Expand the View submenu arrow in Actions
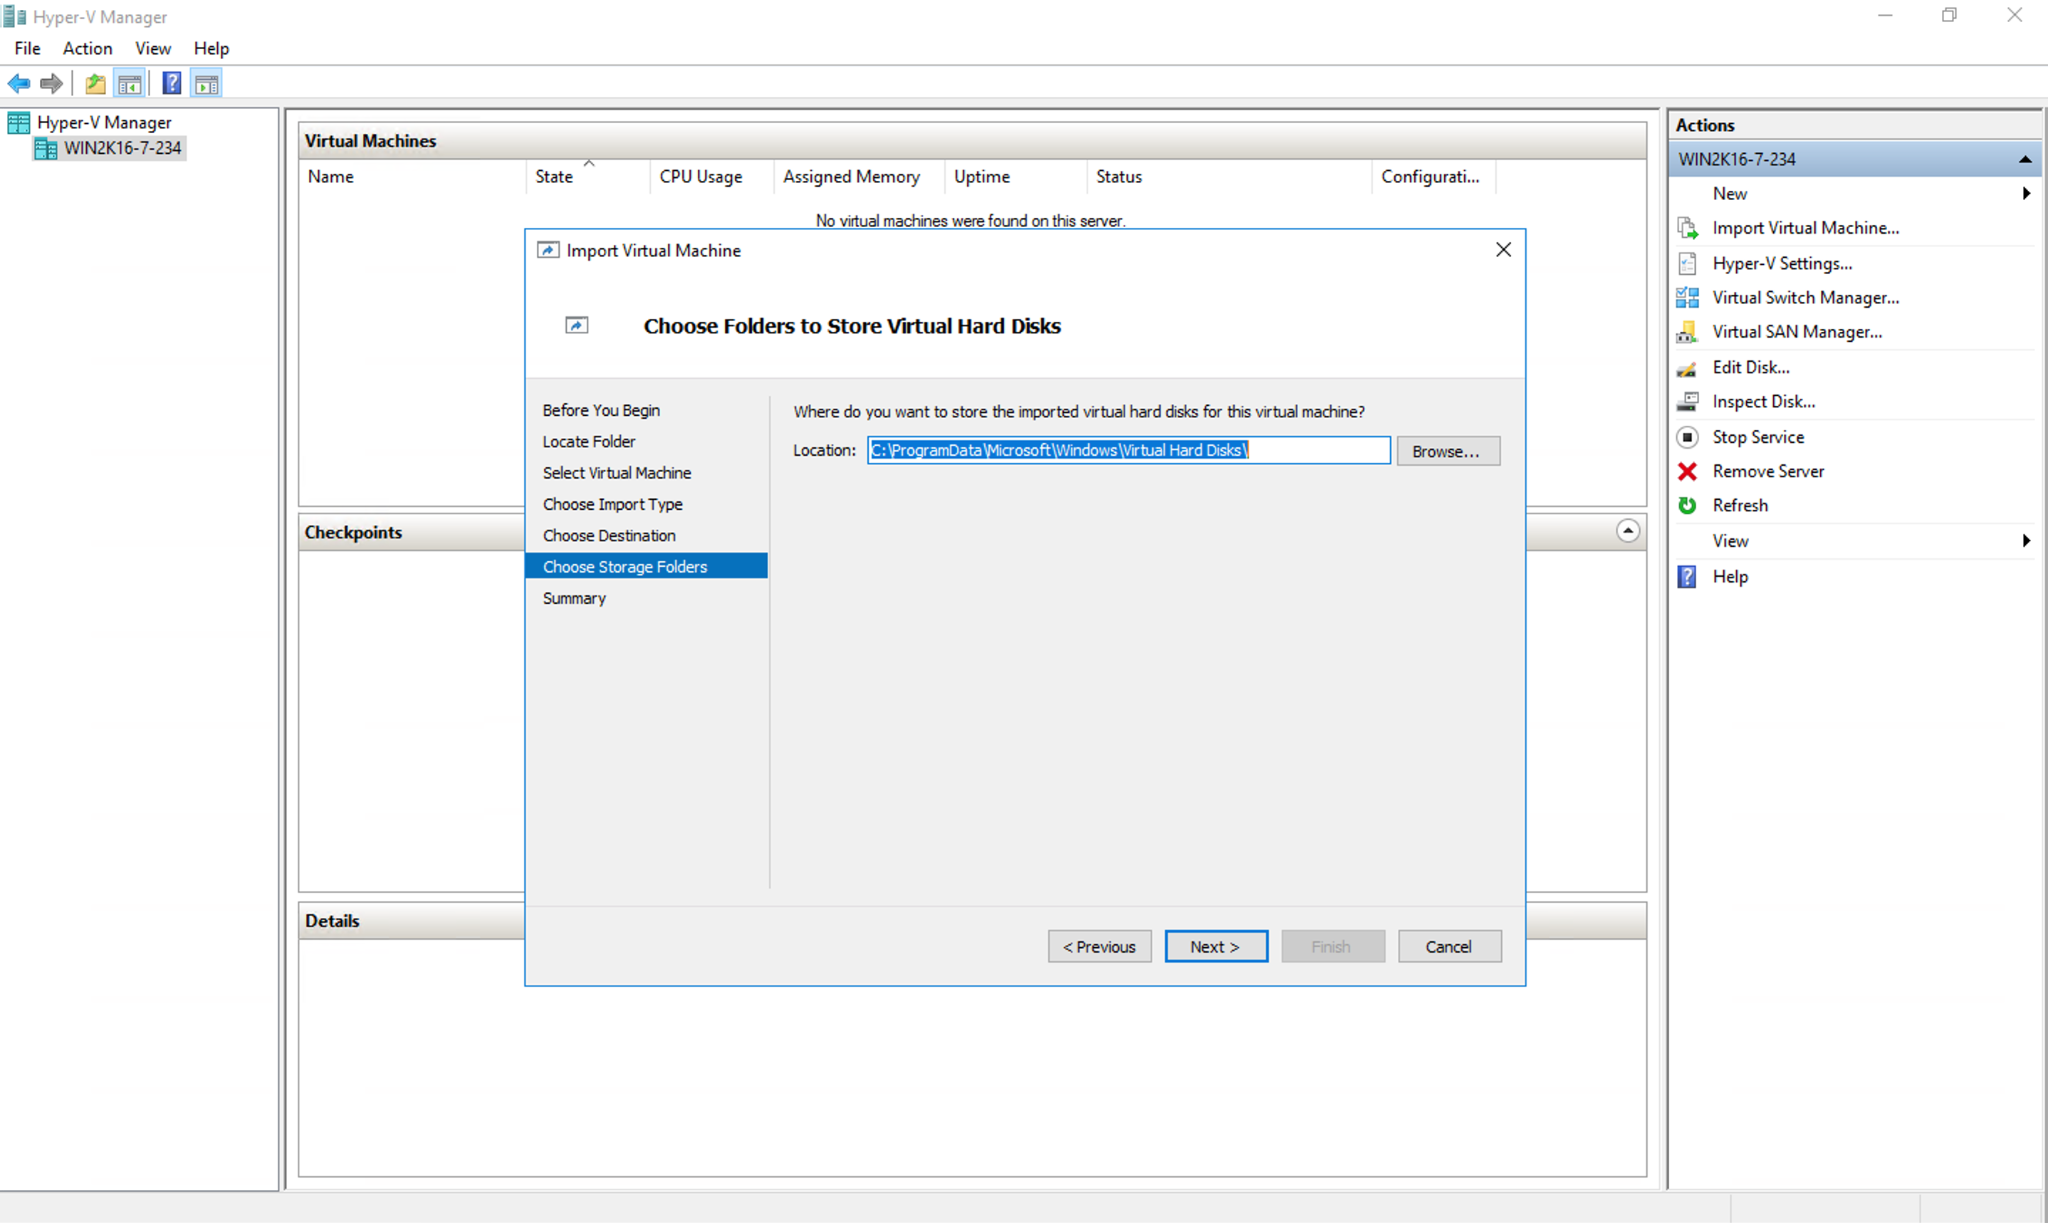This screenshot has height=1223, width=2048. (2026, 541)
